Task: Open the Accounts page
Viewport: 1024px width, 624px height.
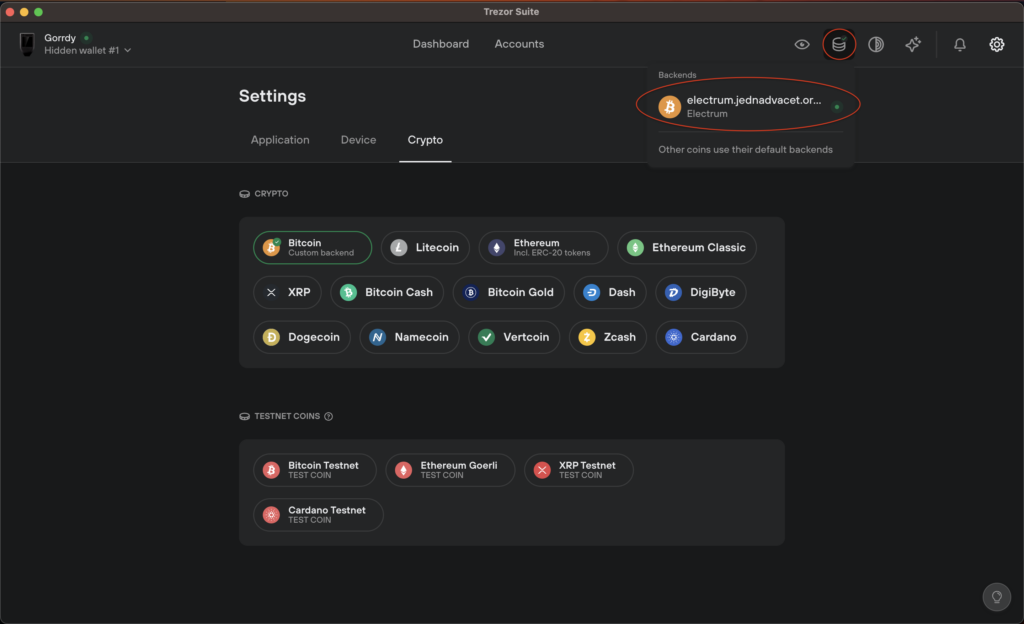Action: pyautogui.click(x=519, y=44)
